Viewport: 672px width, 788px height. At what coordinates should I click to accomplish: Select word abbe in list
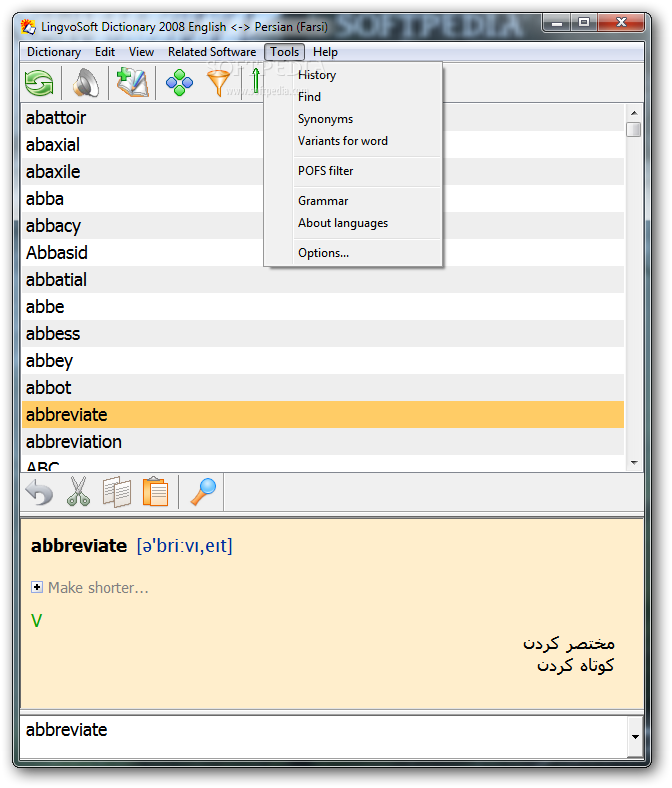tap(323, 307)
